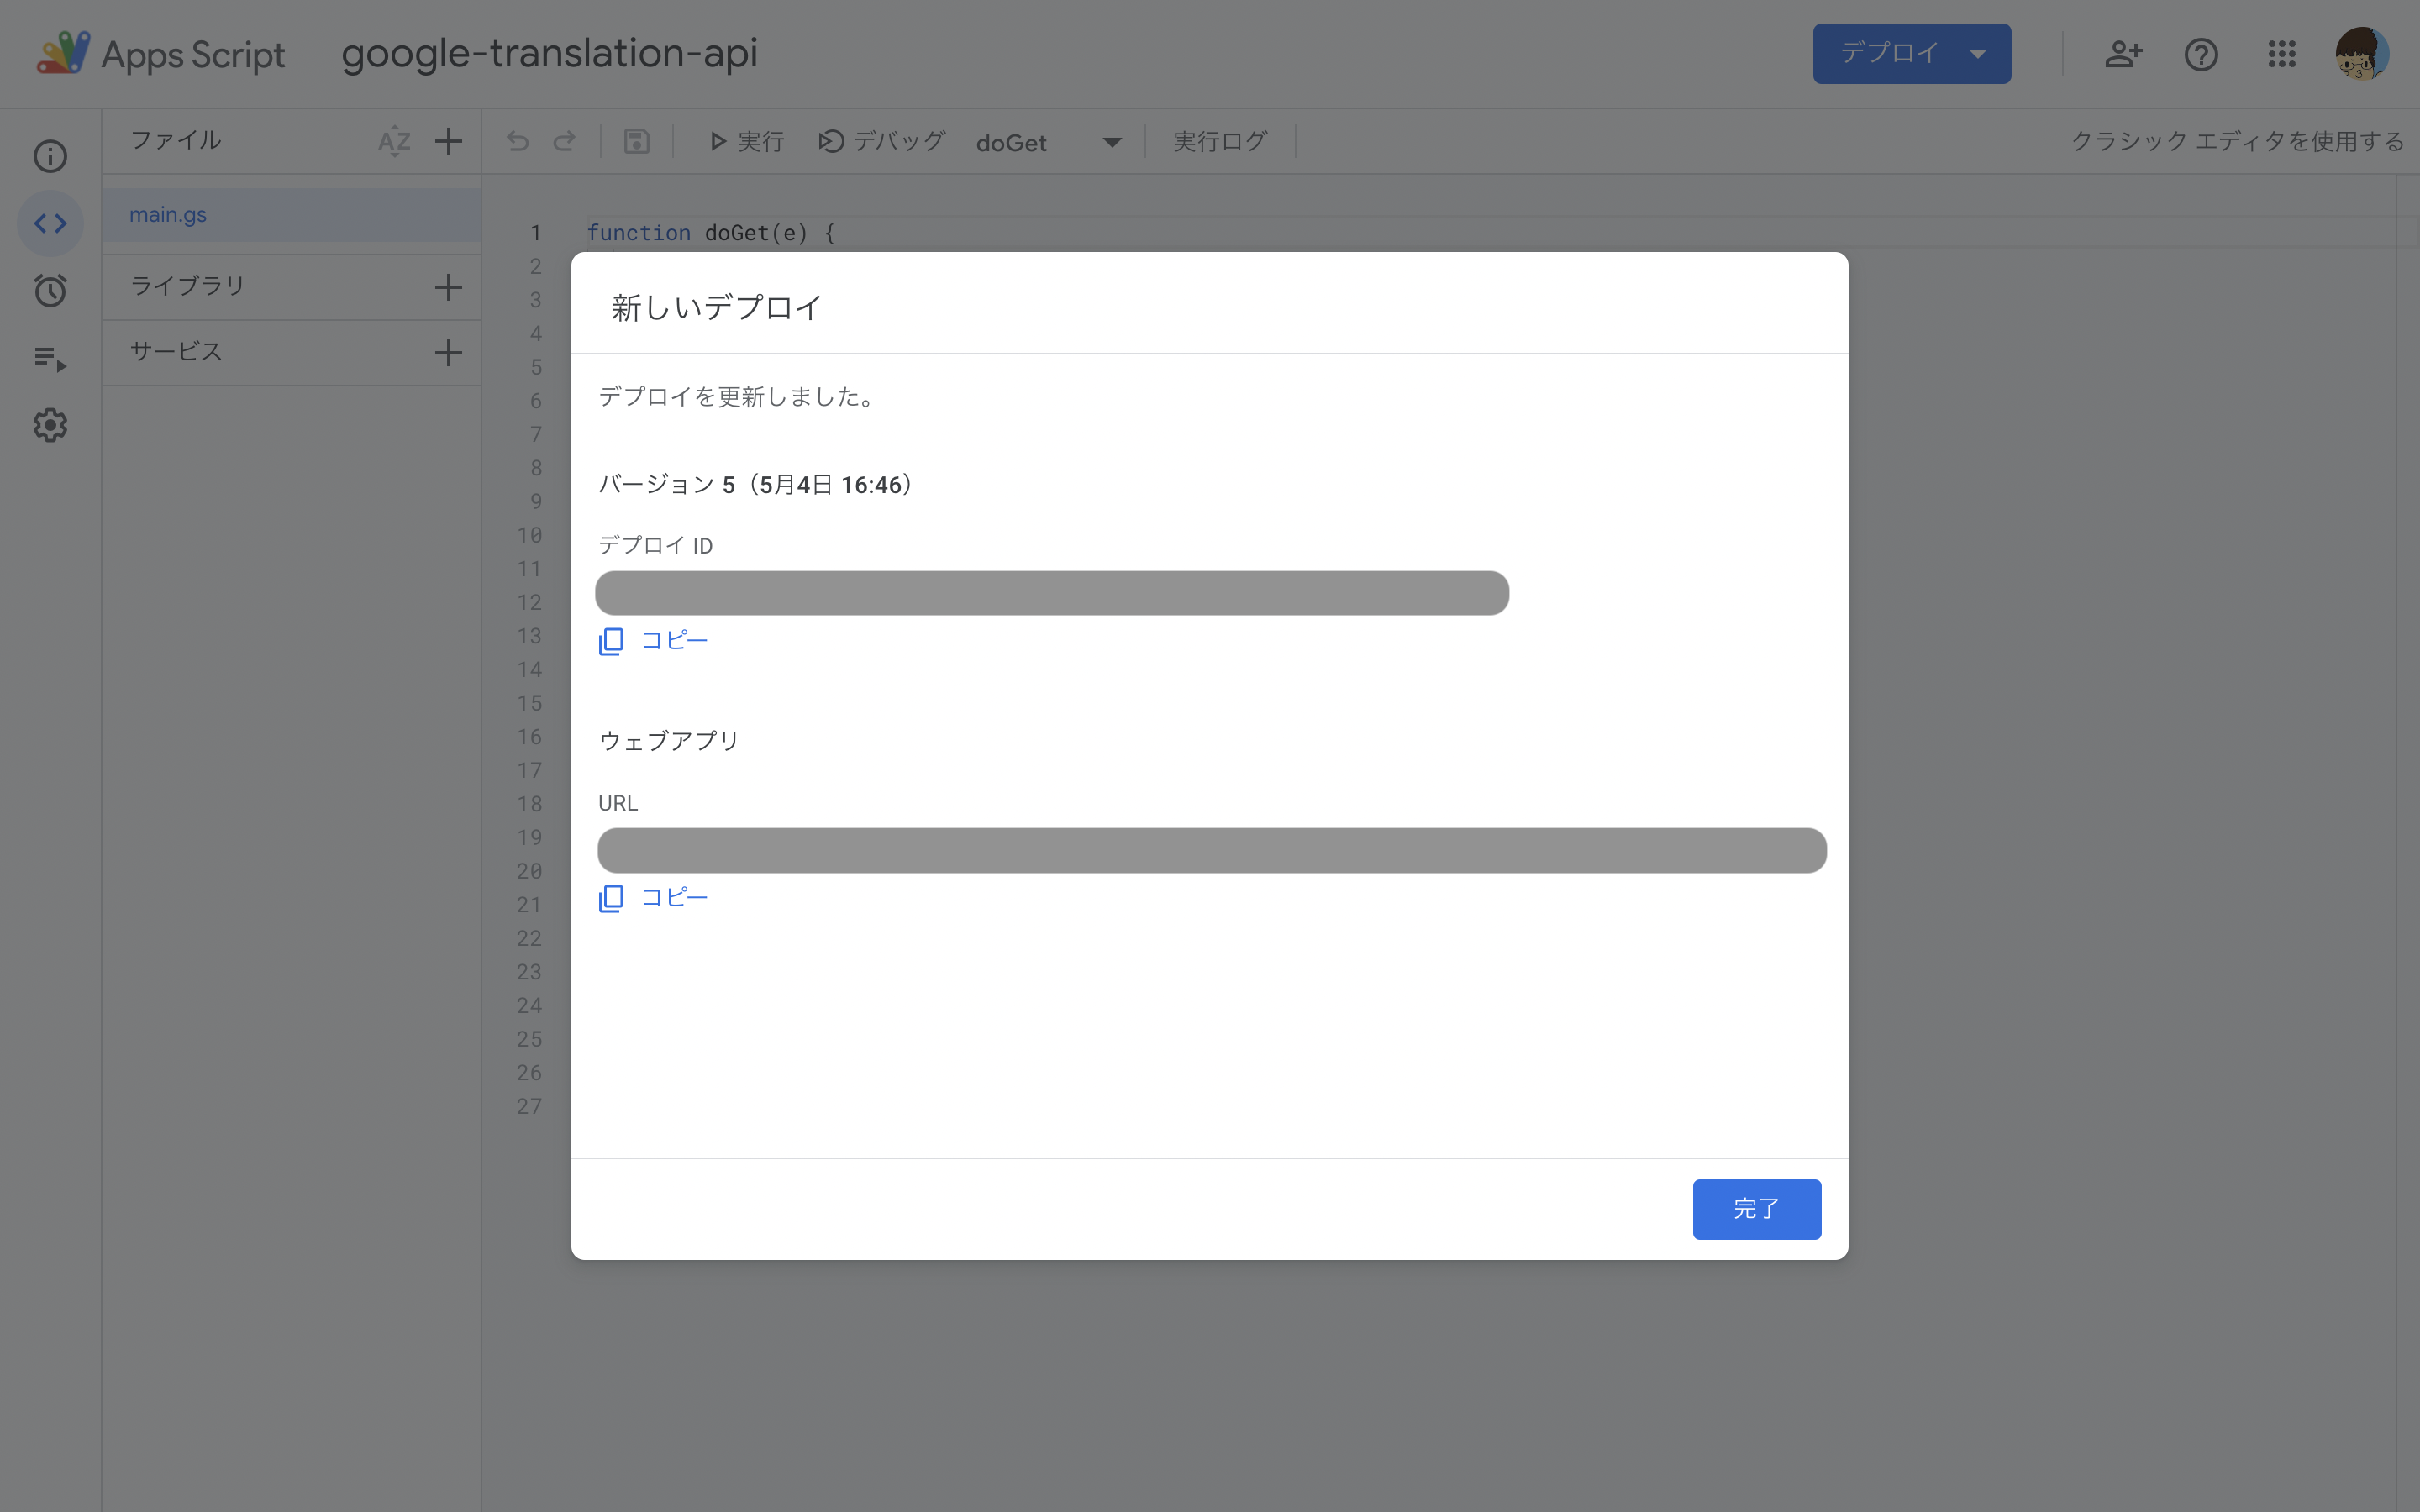Open the Executions list icon
The image size is (2420, 1512).
(50, 358)
